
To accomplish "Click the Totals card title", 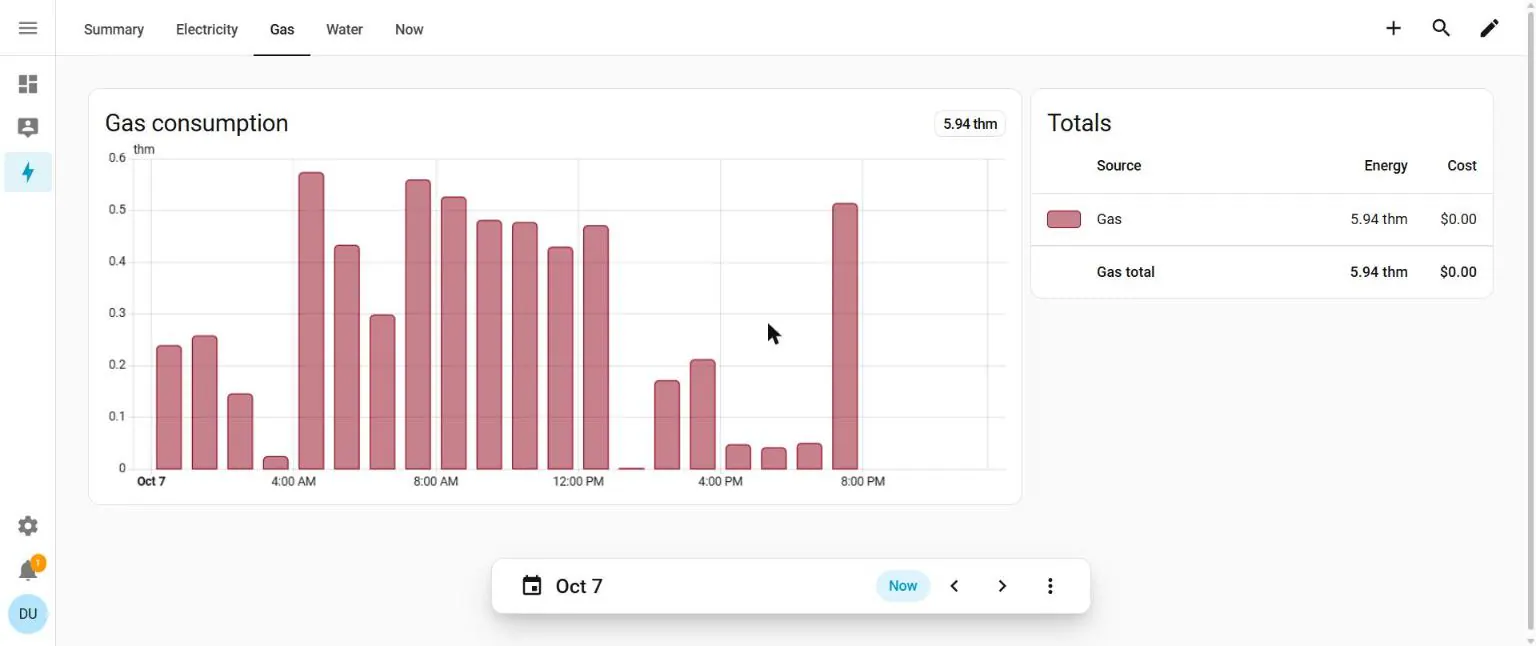I will click(1079, 123).
